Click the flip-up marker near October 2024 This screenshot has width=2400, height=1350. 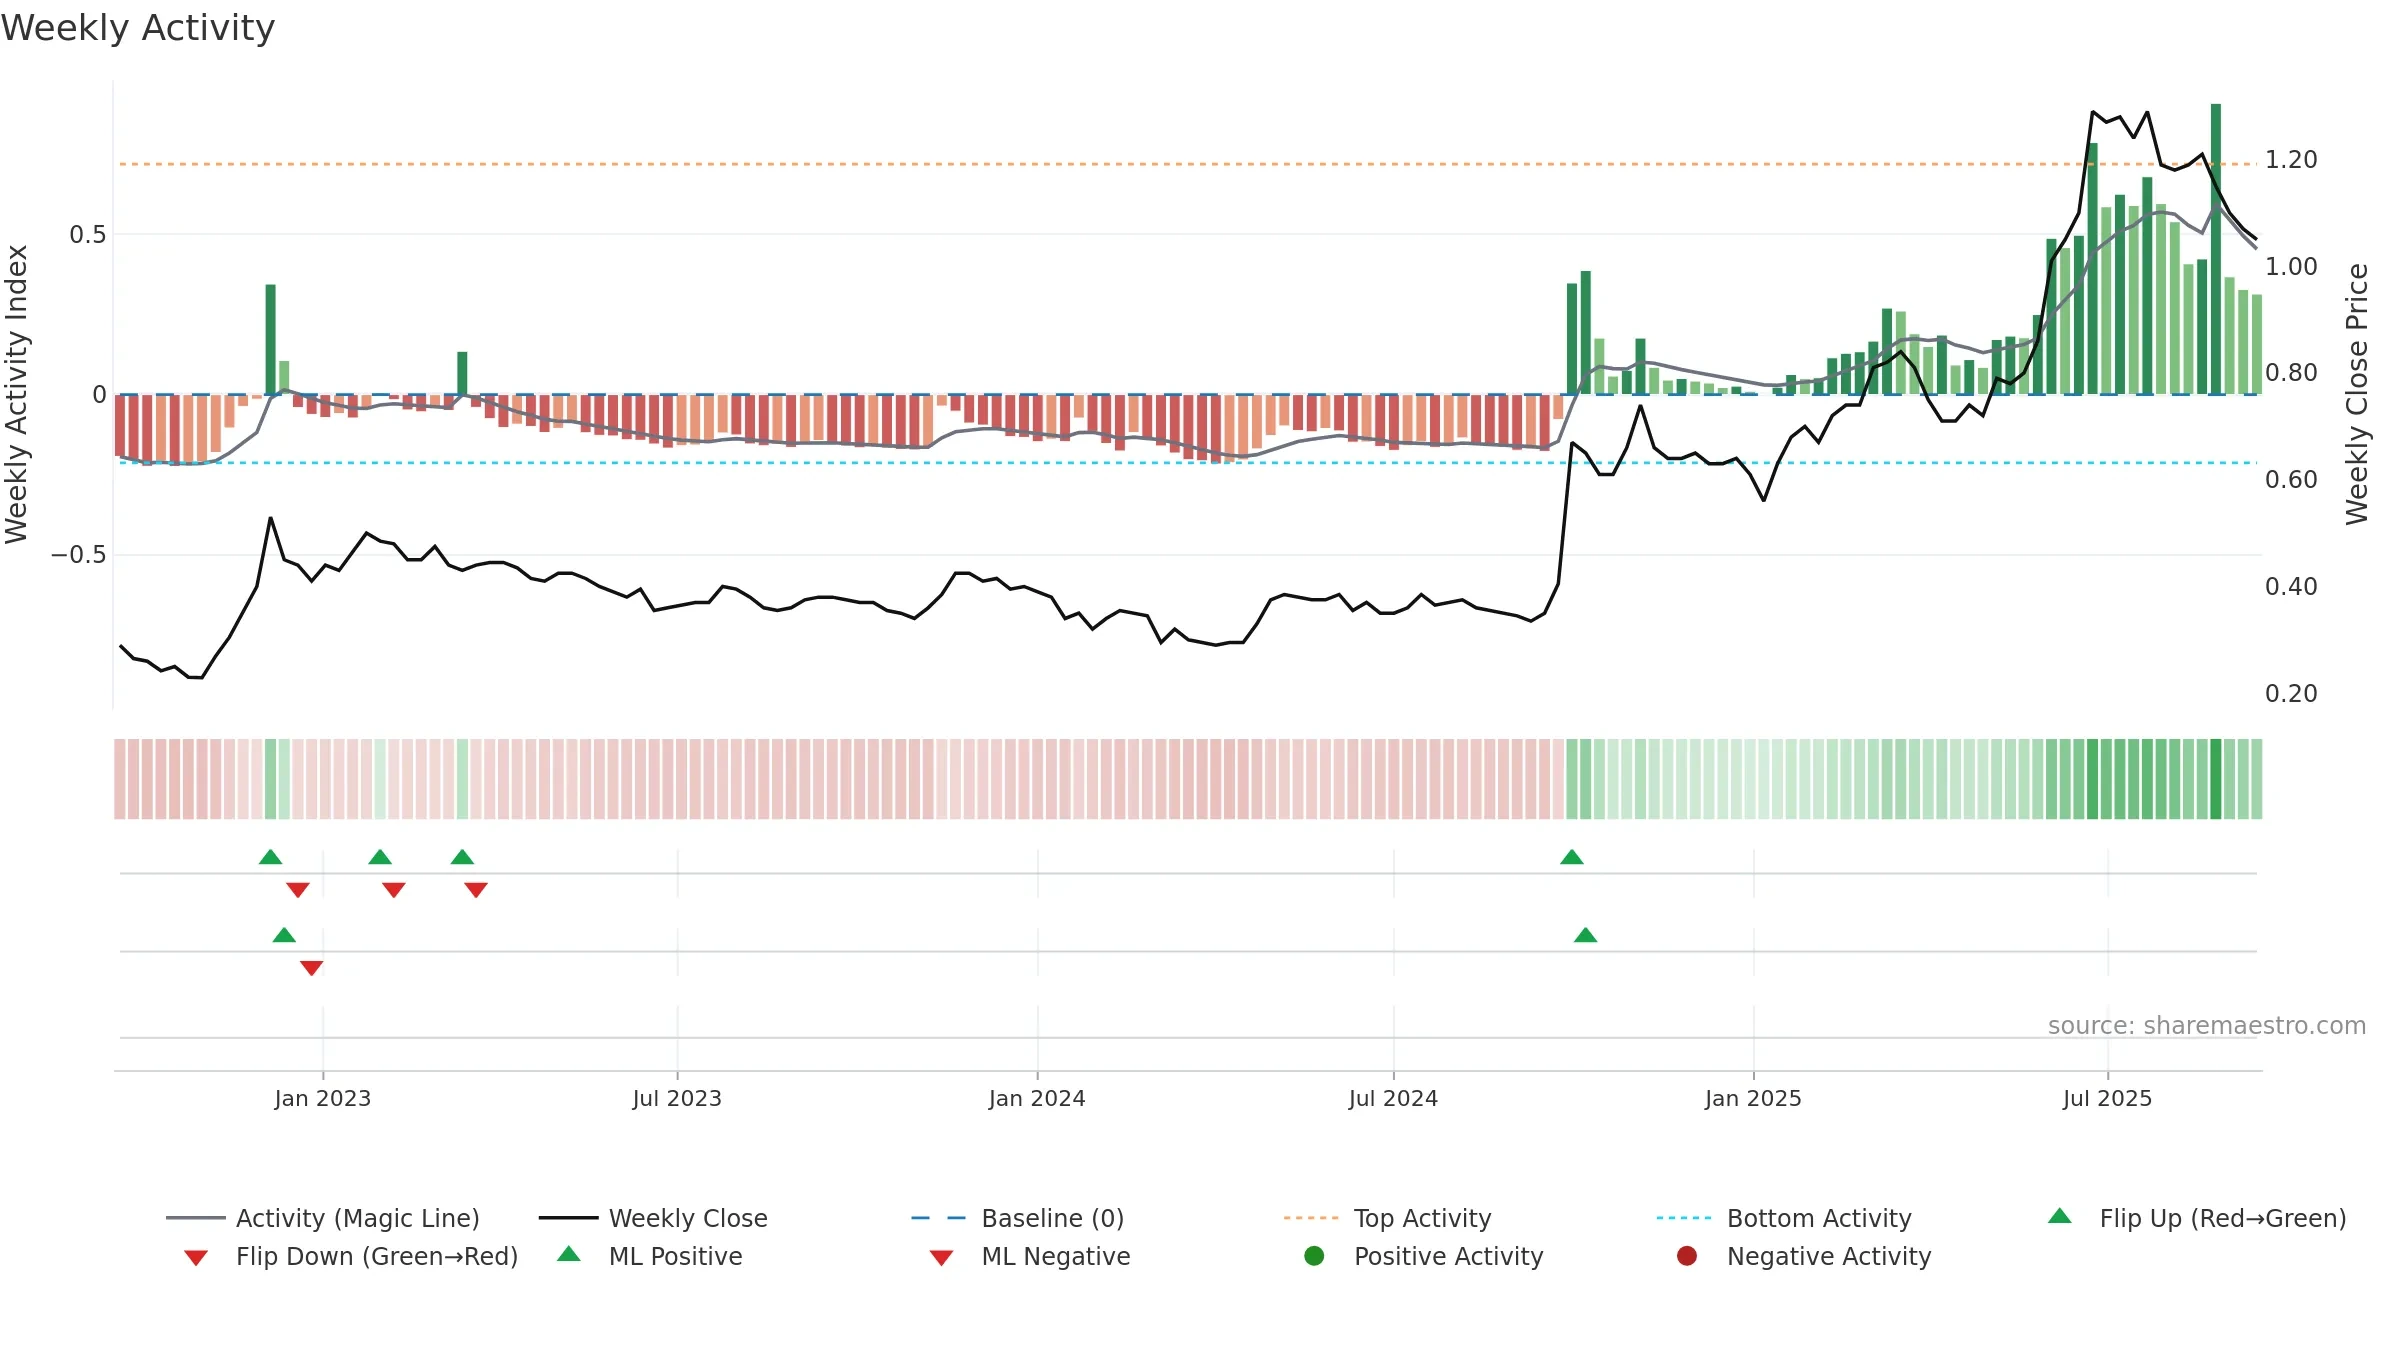(x=1572, y=857)
